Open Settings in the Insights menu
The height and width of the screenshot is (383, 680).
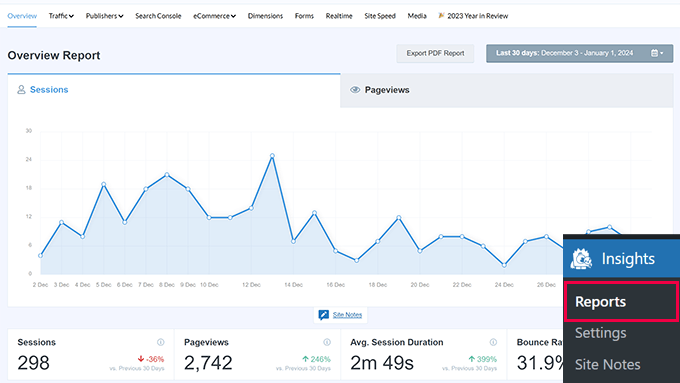pyautogui.click(x=601, y=333)
